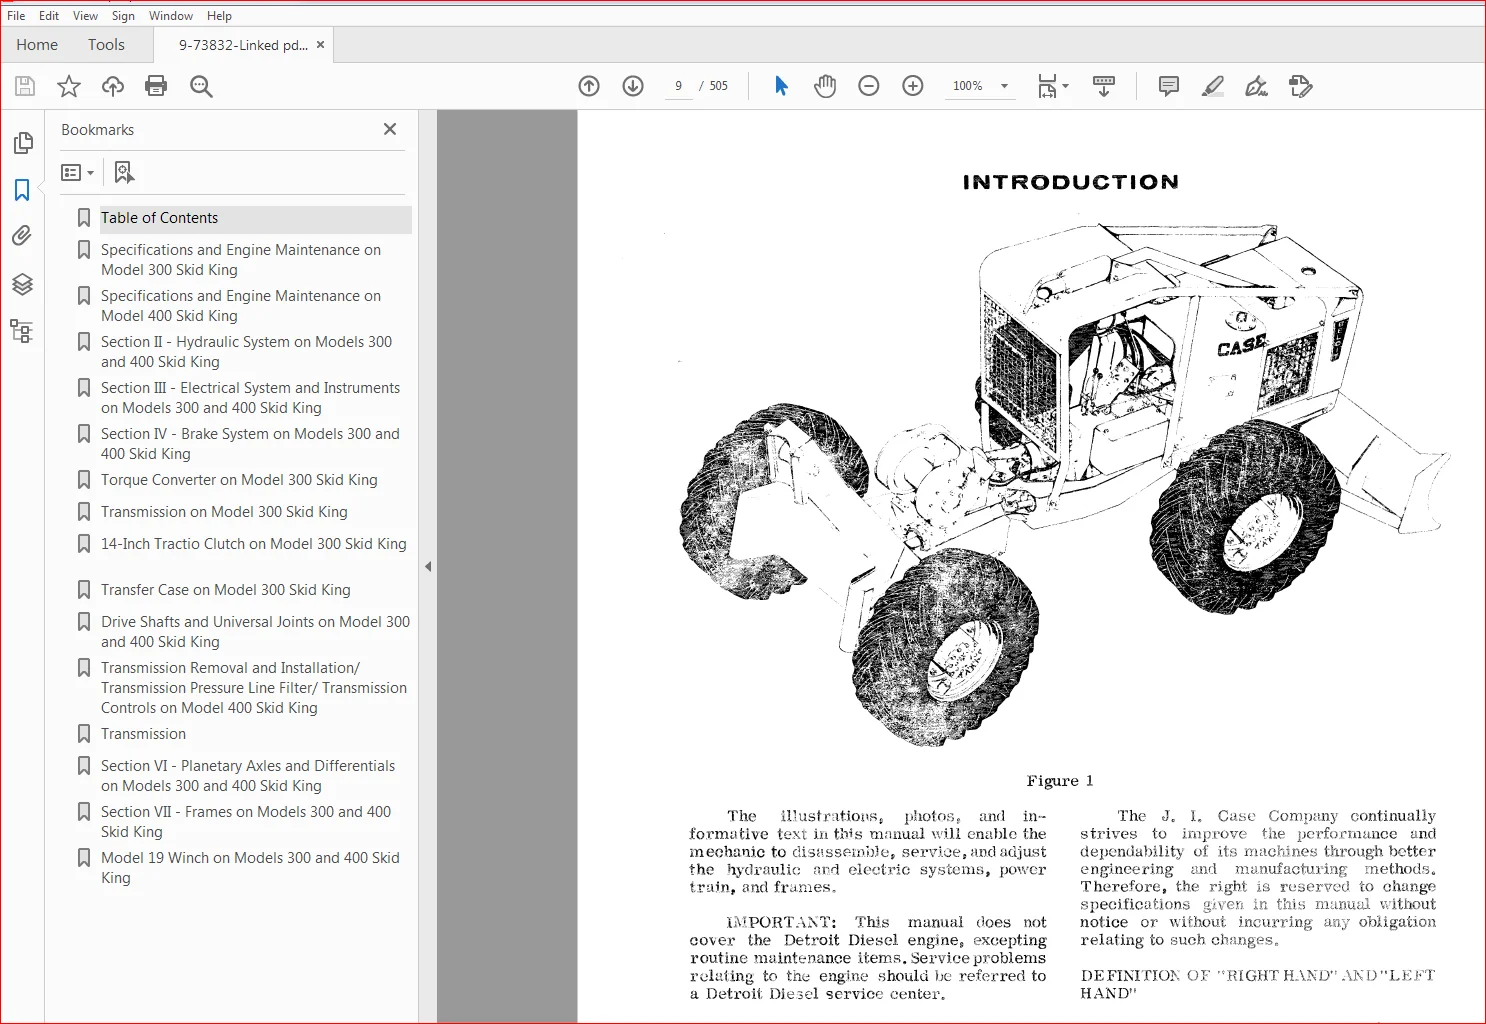Jump to Section III Electrical System bookmark
Screen dimensions: 1486x1024
[x=250, y=398]
